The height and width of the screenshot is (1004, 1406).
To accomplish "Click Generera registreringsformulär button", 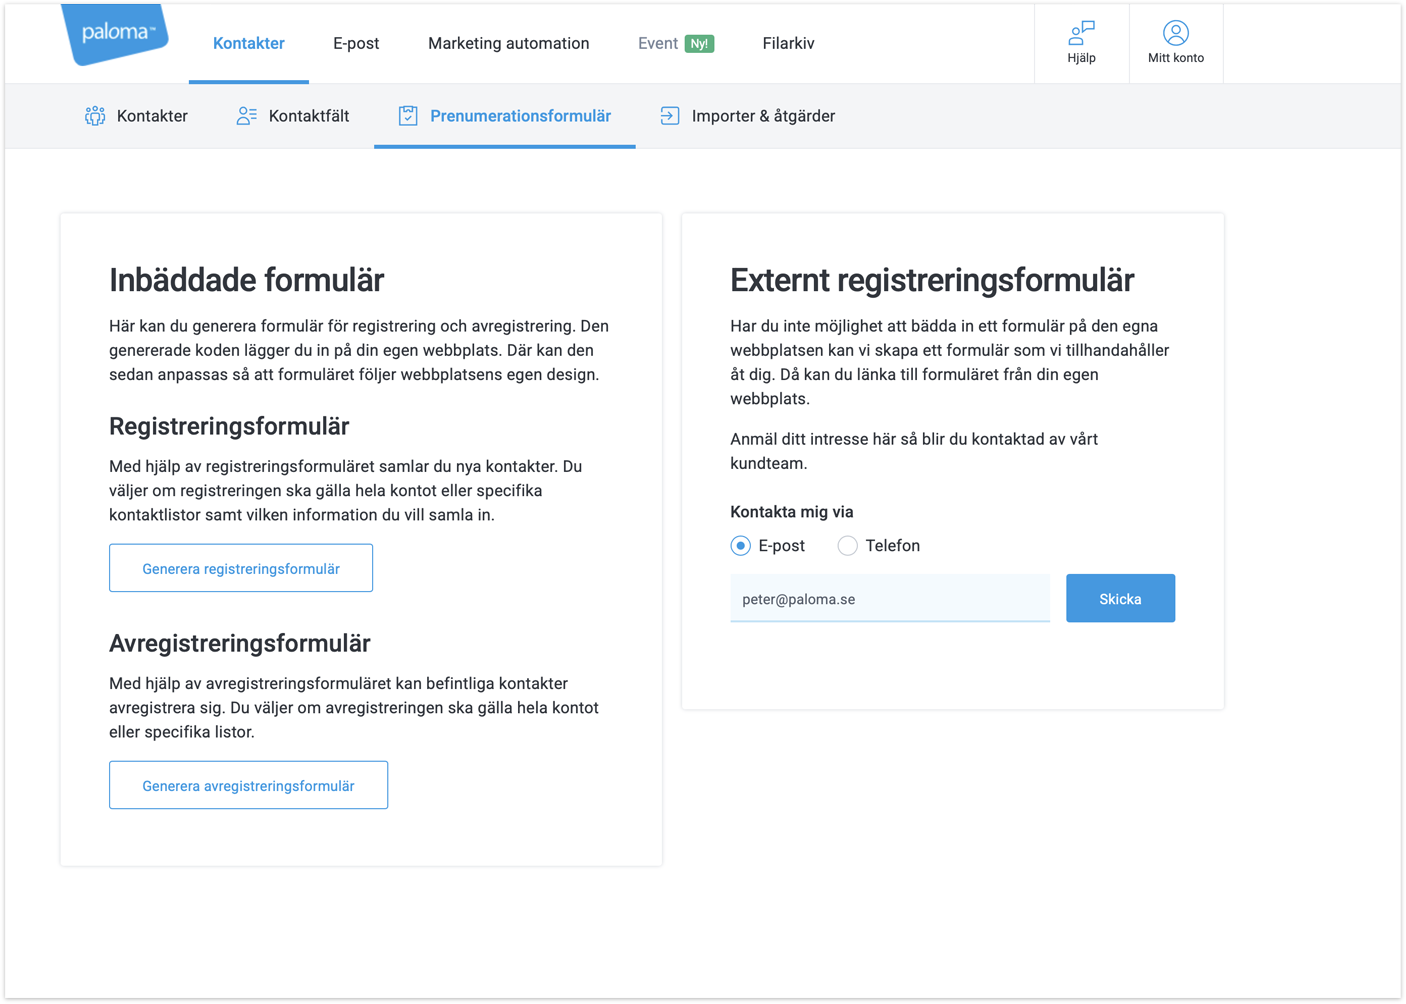I will click(241, 568).
